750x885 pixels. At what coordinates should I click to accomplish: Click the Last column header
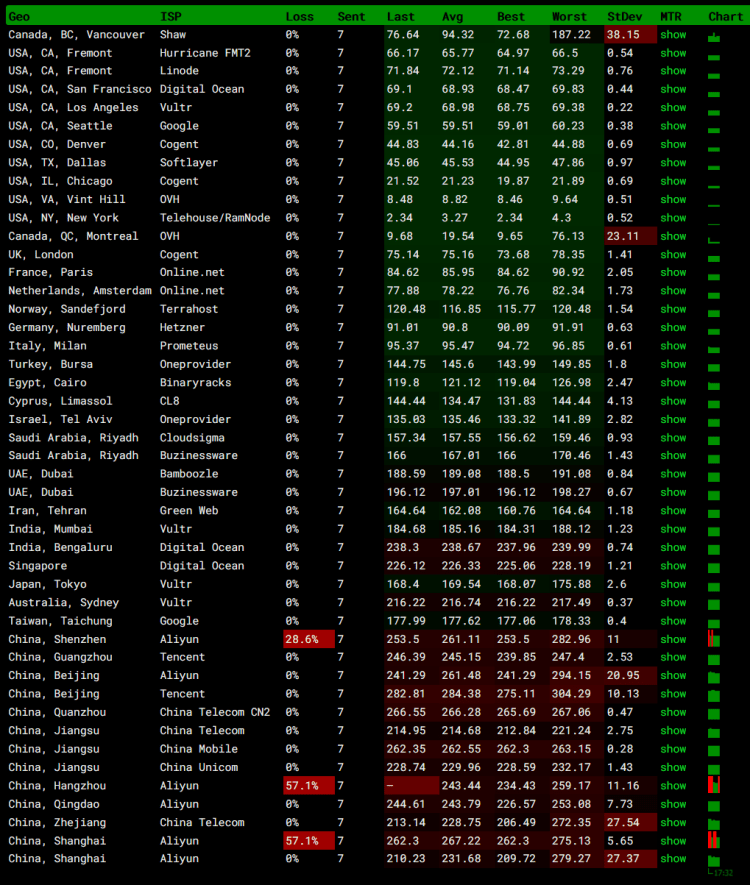click(x=401, y=17)
